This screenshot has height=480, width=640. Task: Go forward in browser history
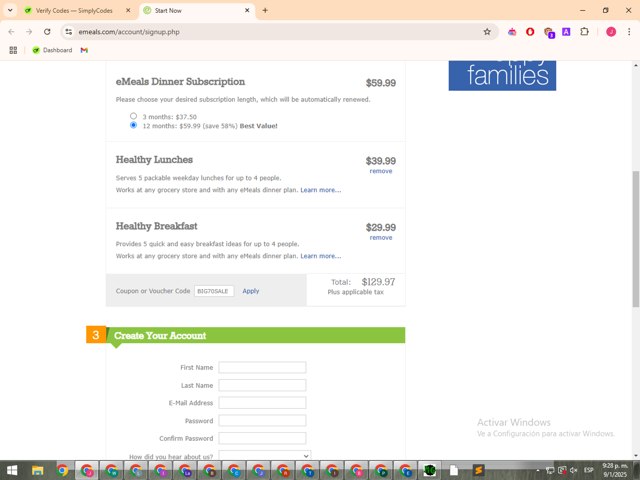[x=29, y=32]
